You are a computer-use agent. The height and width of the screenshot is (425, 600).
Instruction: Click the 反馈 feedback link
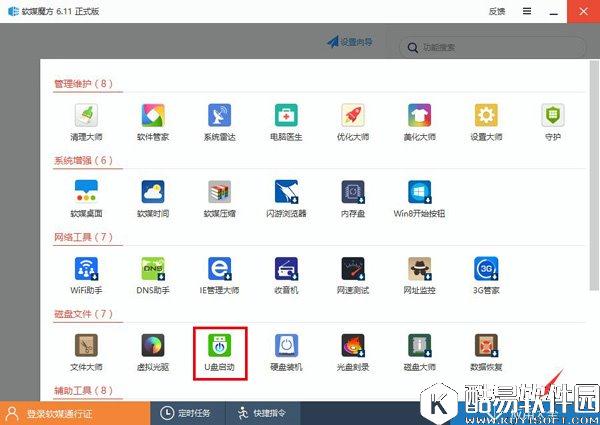pyautogui.click(x=497, y=11)
